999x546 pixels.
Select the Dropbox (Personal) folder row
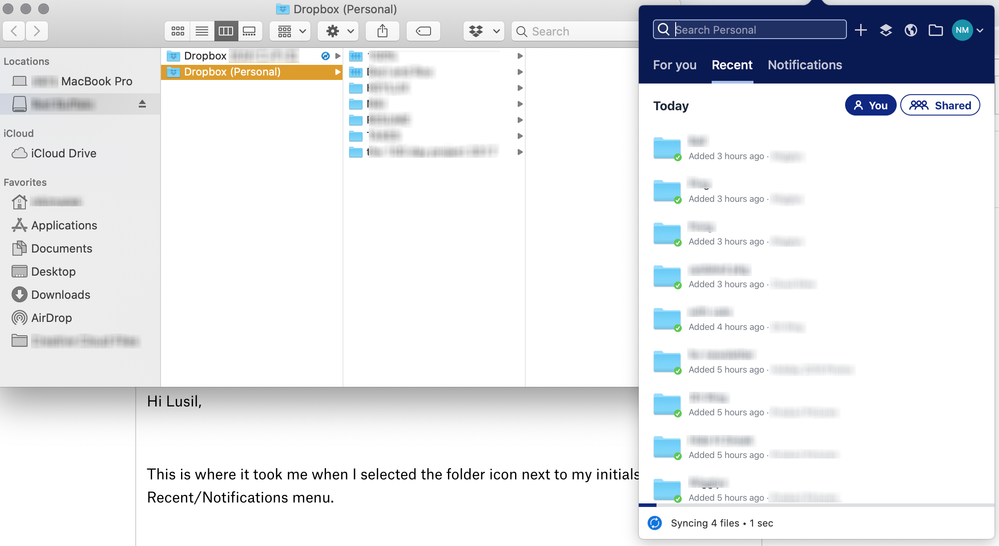(x=252, y=72)
